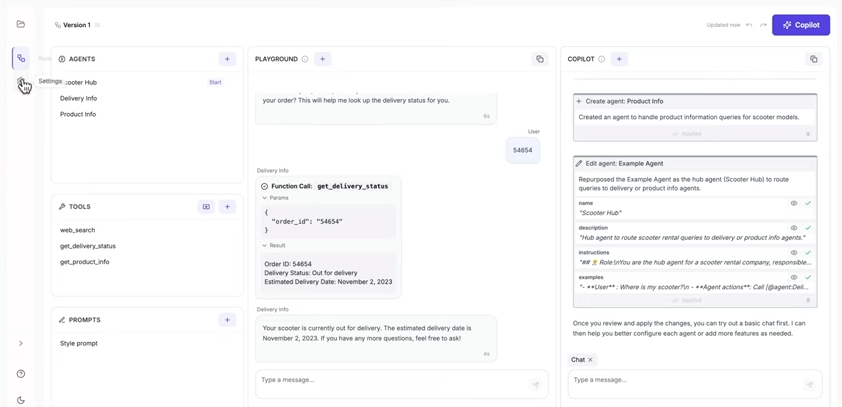Add a new agent with plus button
This screenshot has height=407, width=842.
pos(227,59)
